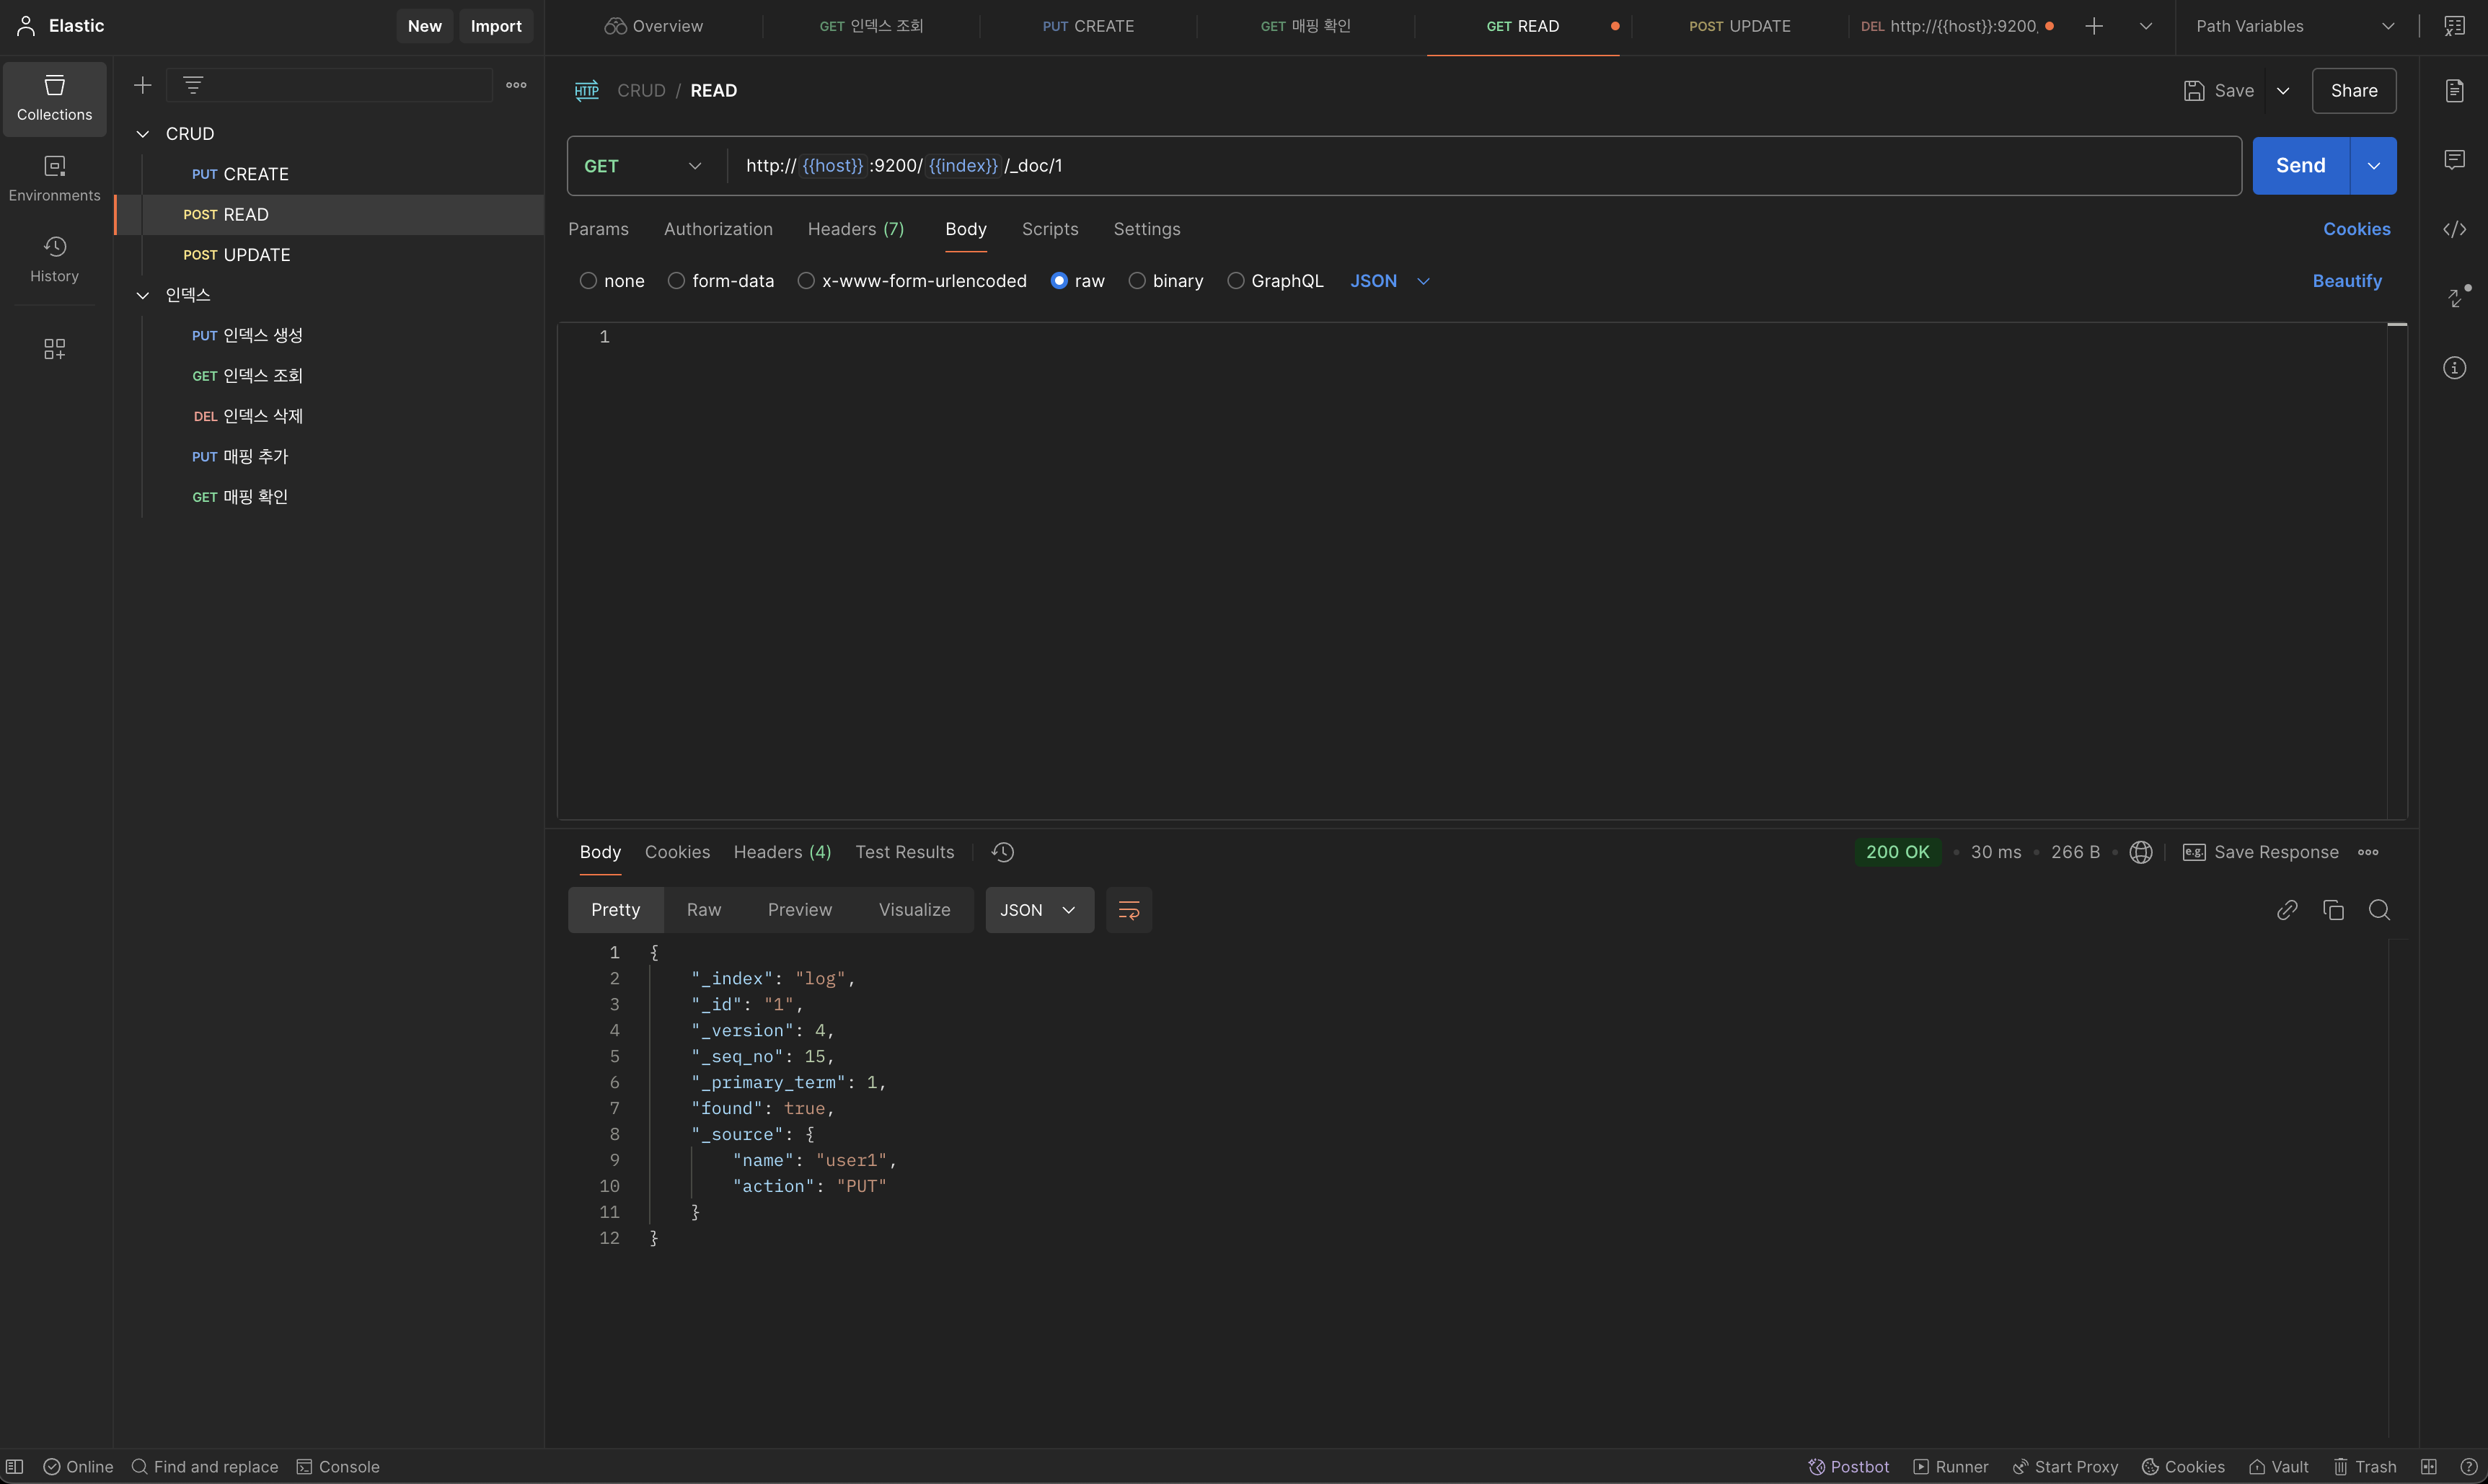Open the comments icon in right sidebar

(2454, 160)
